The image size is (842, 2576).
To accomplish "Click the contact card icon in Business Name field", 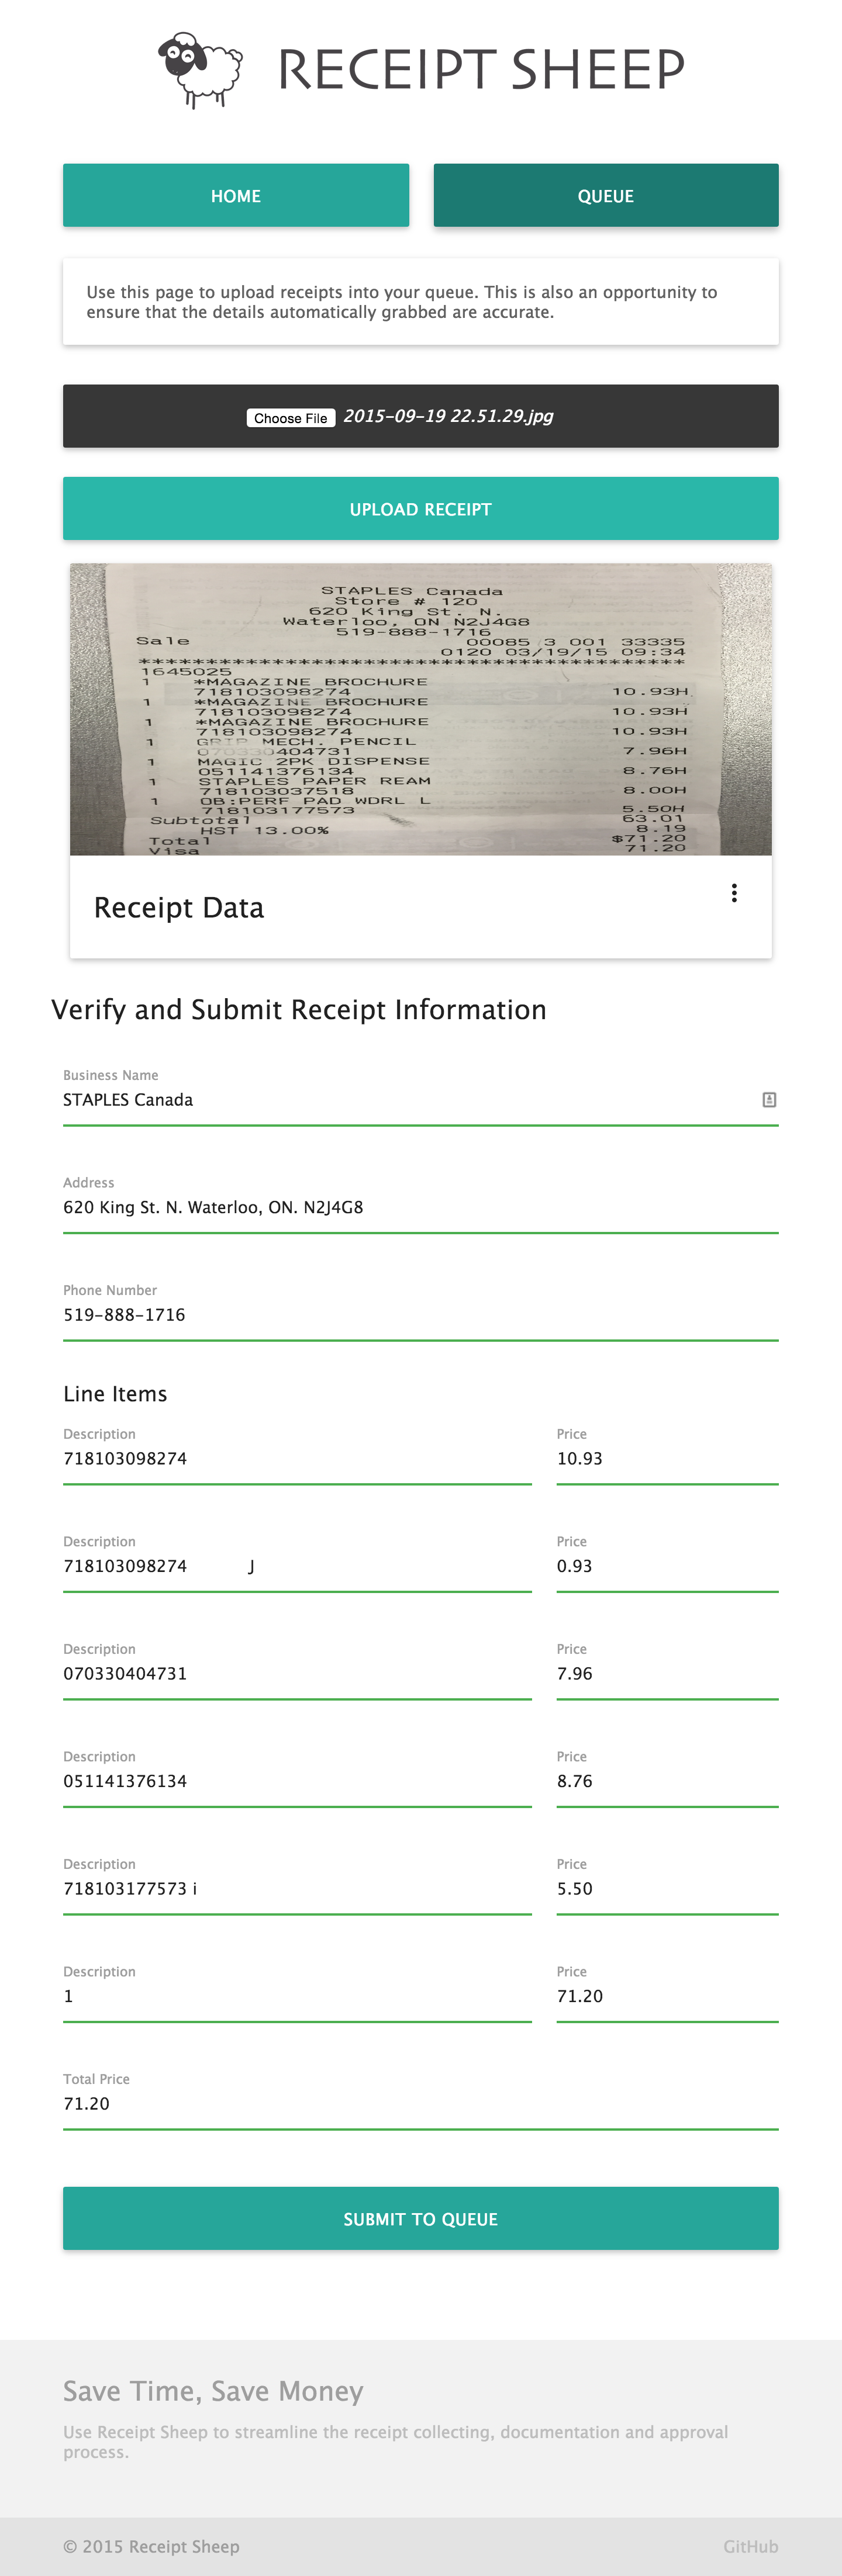I will pyautogui.click(x=769, y=1100).
